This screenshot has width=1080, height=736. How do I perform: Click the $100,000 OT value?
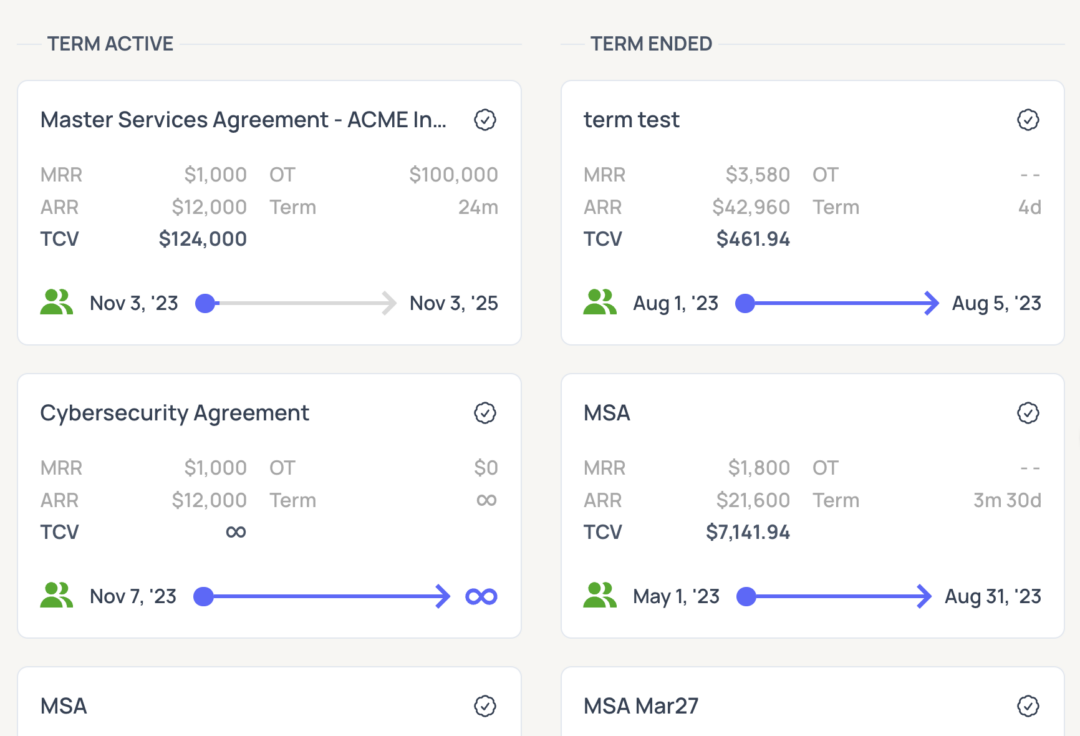(x=453, y=175)
